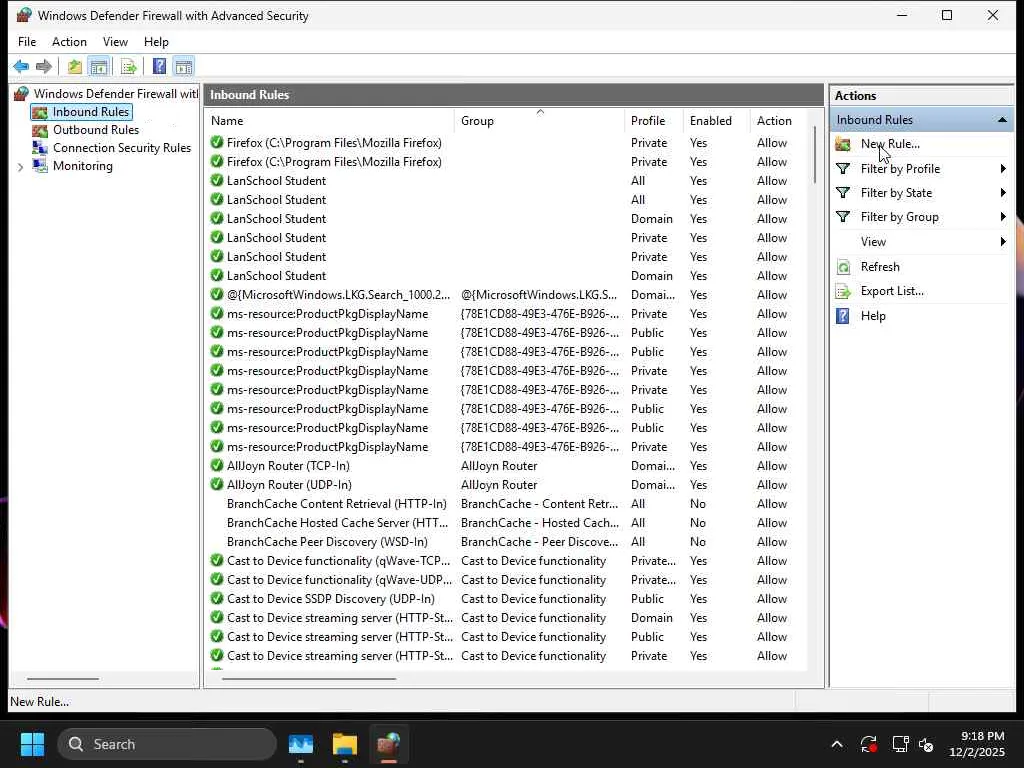Click the rules list horizontal scrollbar thumb
The width and height of the screenshot is (1024, 768).
pyautogui.click(x=309, y=679)
